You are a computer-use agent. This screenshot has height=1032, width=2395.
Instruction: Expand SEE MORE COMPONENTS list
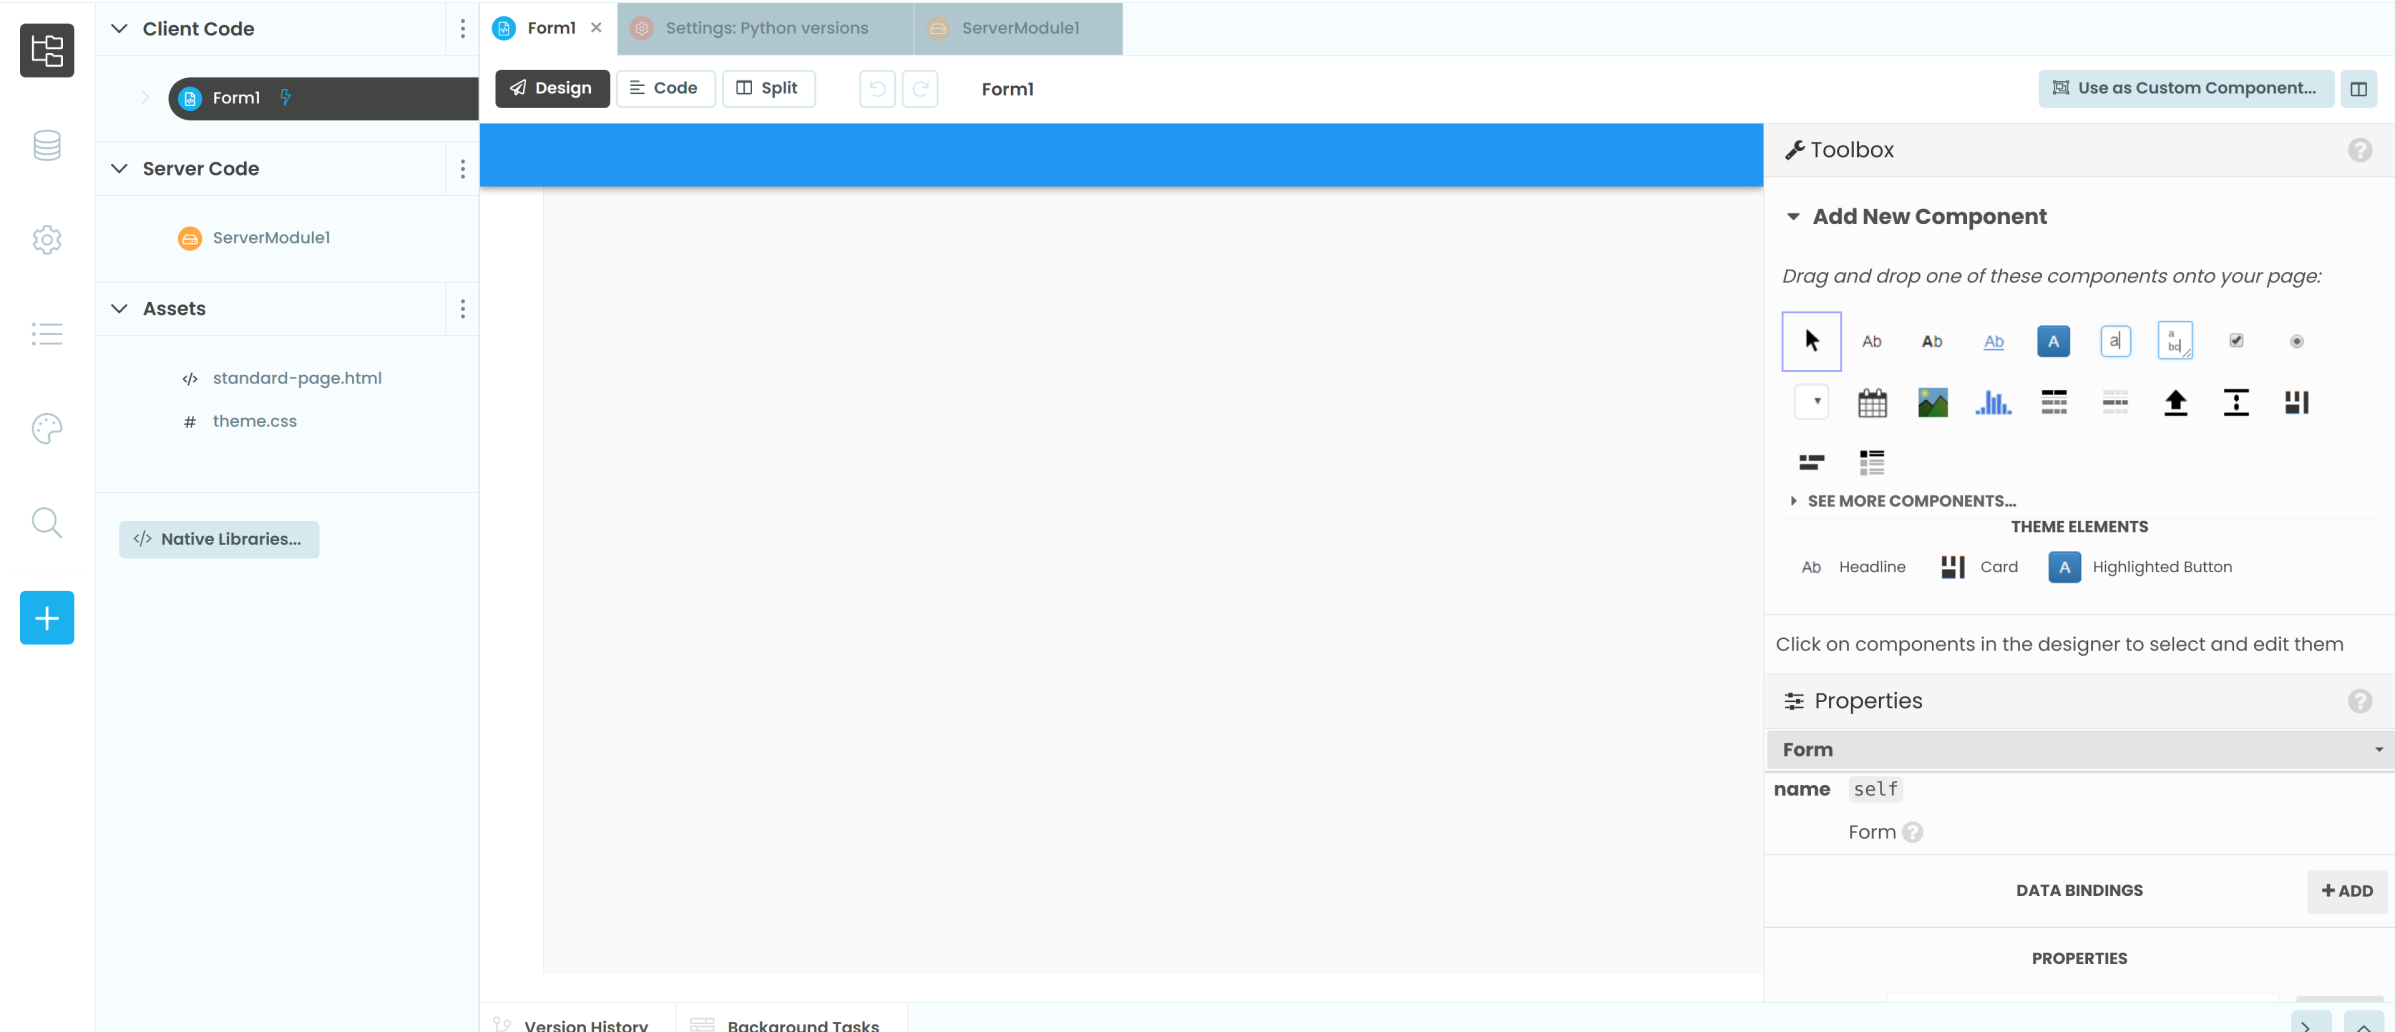coord(1910,500)
